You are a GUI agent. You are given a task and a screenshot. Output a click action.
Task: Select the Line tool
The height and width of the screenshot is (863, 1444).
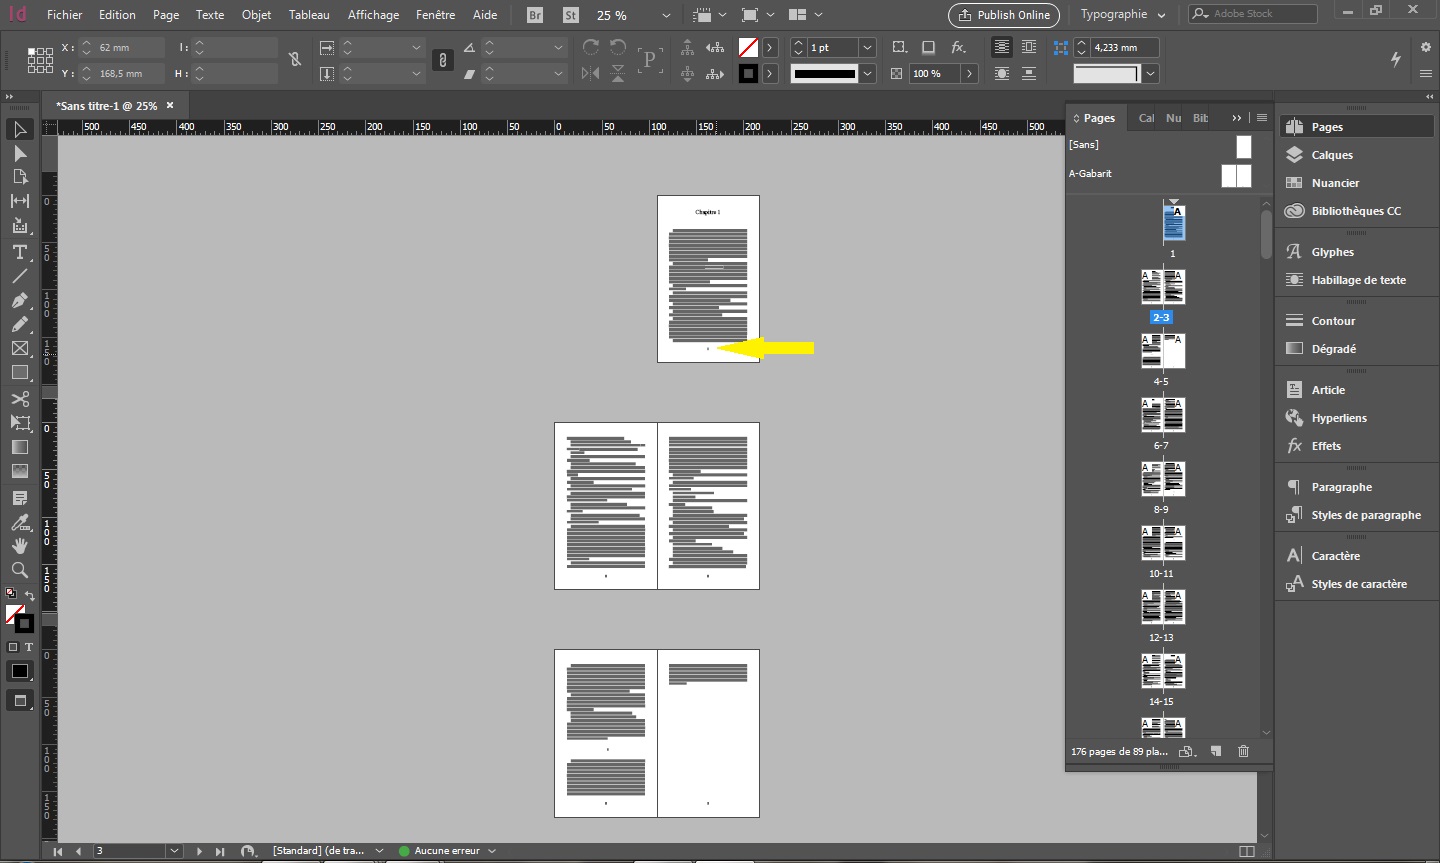pyautogui.click(x=20, y=276)
